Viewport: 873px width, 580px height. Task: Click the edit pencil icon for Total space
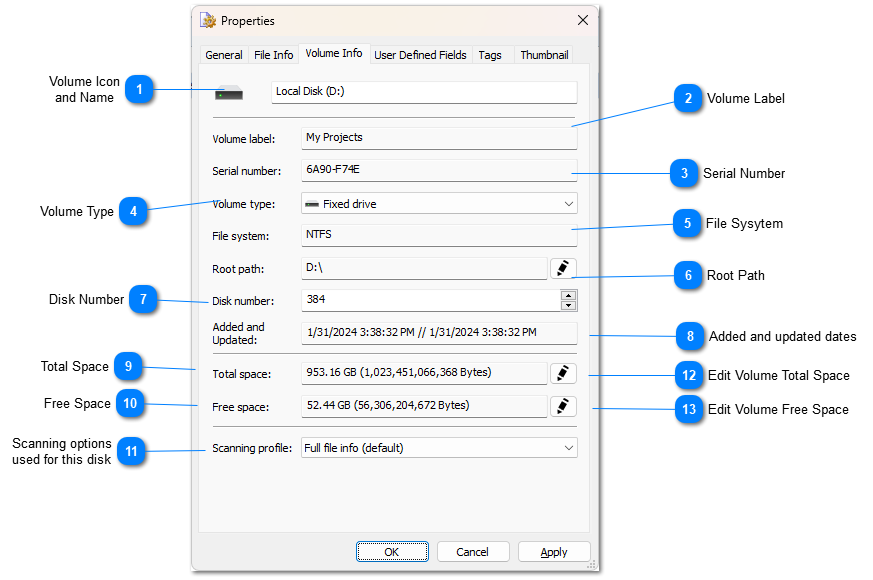(563, 373)
